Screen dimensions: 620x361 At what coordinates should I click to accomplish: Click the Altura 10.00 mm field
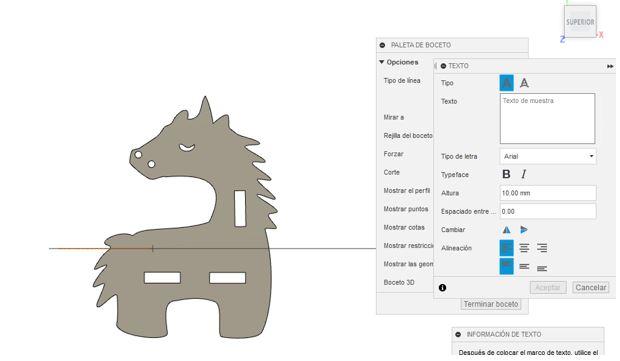point(548,193)
